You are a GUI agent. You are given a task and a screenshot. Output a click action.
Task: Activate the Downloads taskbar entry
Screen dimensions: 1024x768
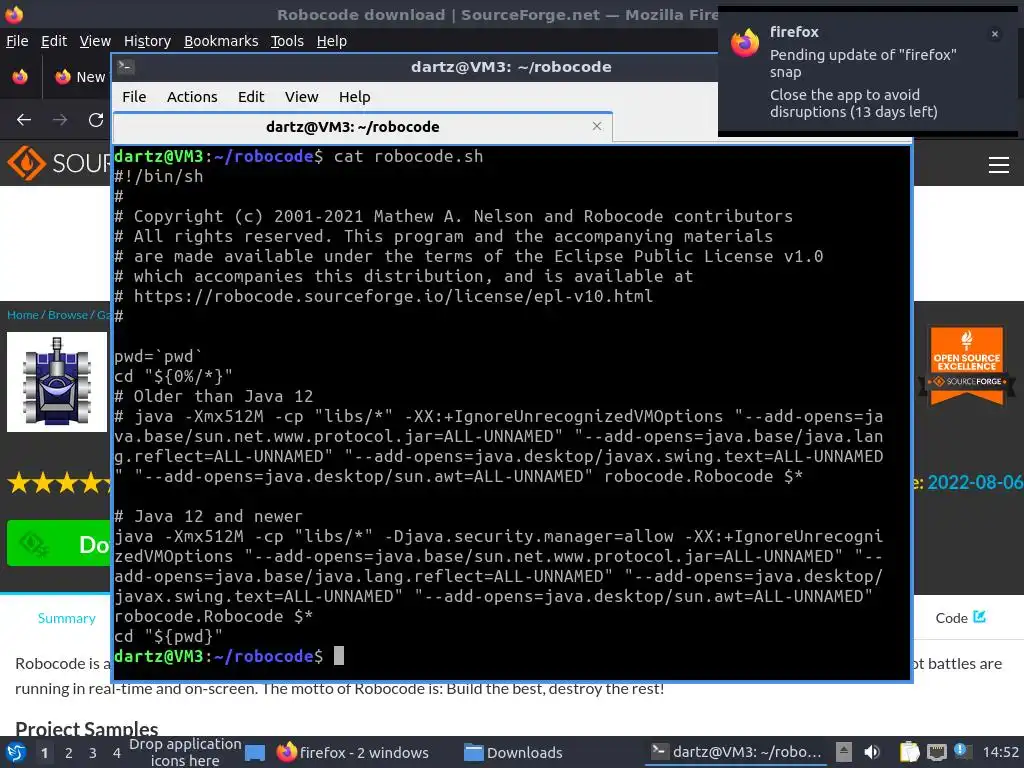point(514,752)
